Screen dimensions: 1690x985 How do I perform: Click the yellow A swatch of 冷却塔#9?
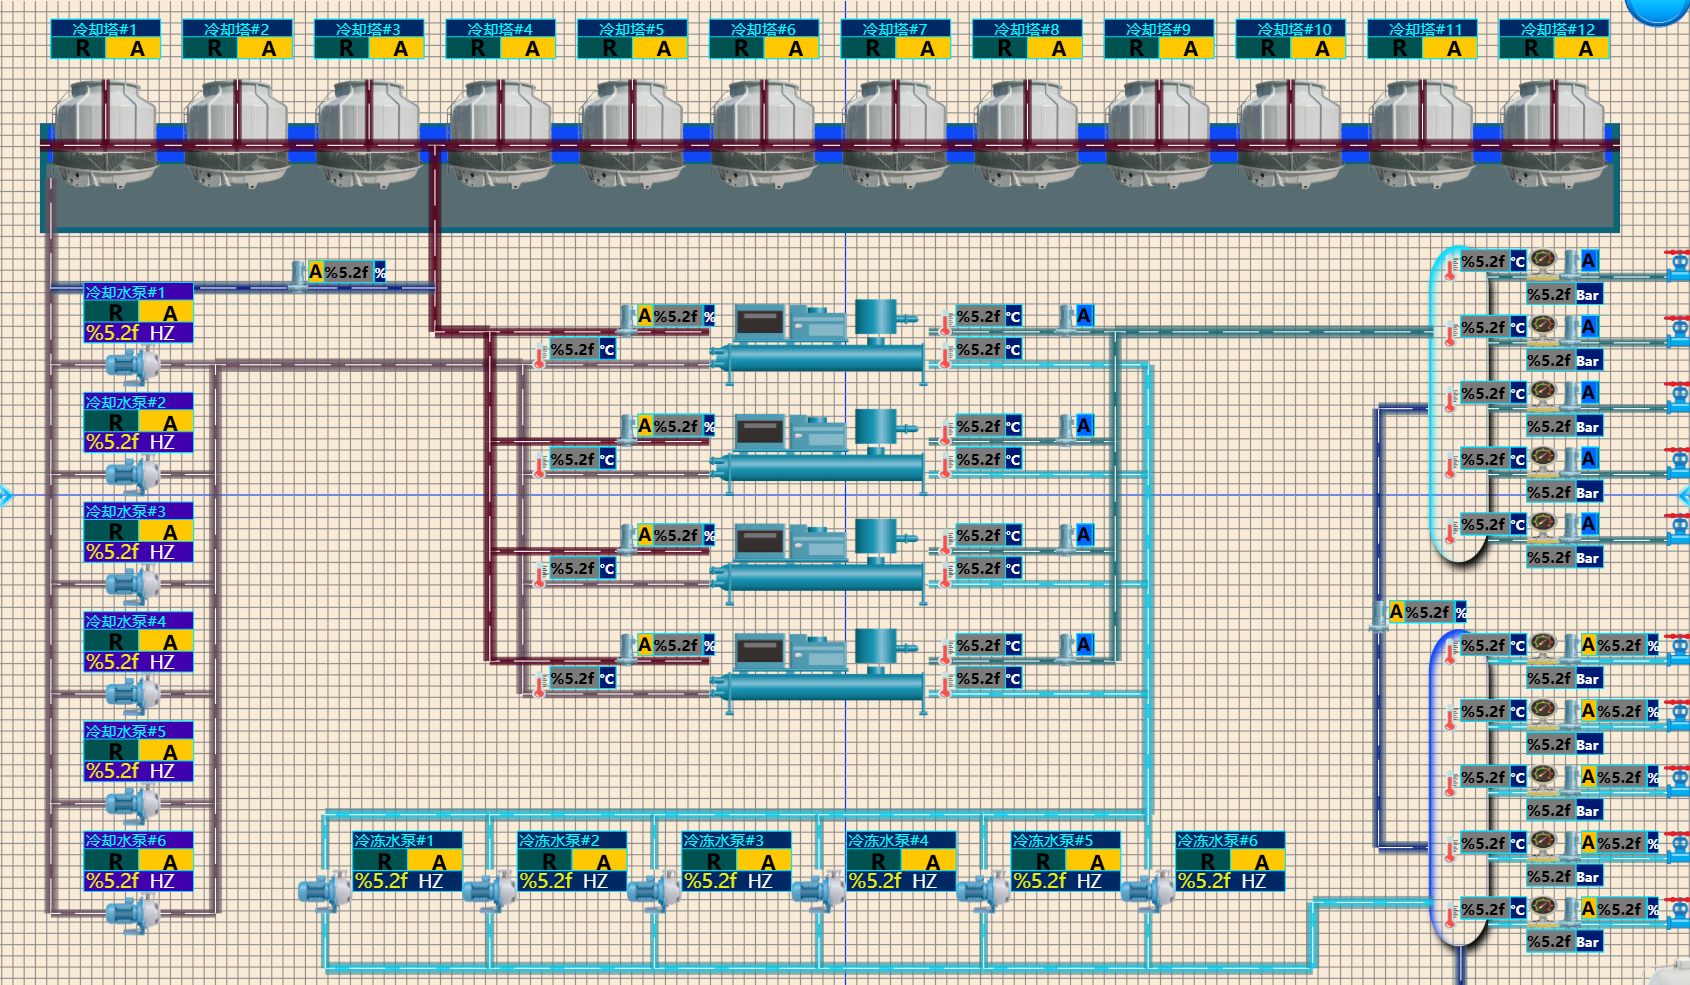click(x=1190, y=48)
